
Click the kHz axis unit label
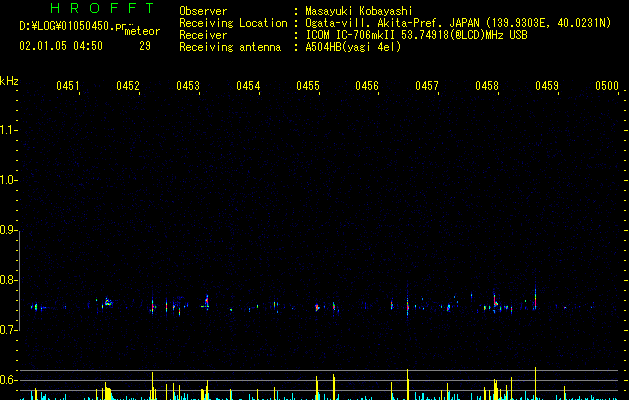[x=9, y=81]
